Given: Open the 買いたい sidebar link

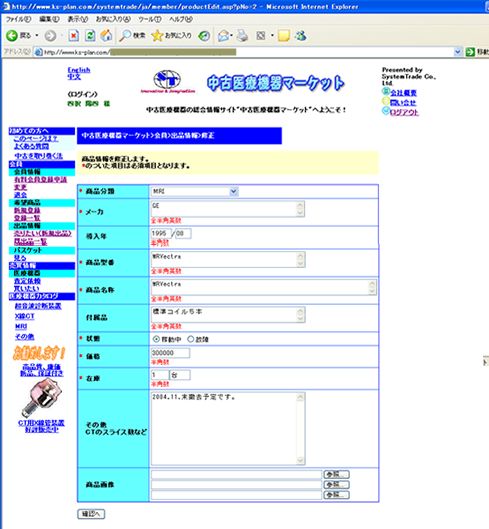Looking at the screenshot, I should [26, 288].
